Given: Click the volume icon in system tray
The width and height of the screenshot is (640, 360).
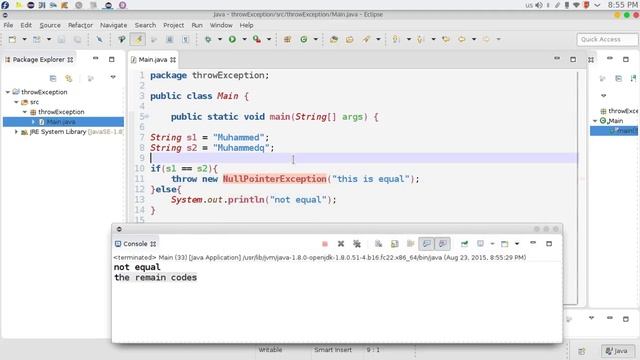Looking at the screenshot, I should click(539, 5).
